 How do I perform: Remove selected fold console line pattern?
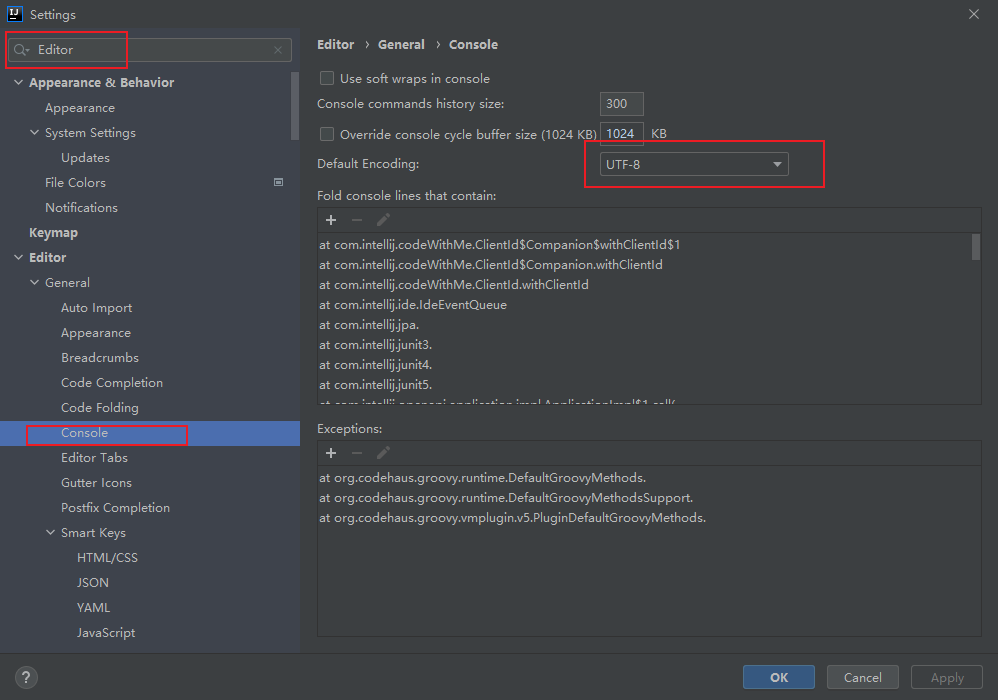pos(357,220)
